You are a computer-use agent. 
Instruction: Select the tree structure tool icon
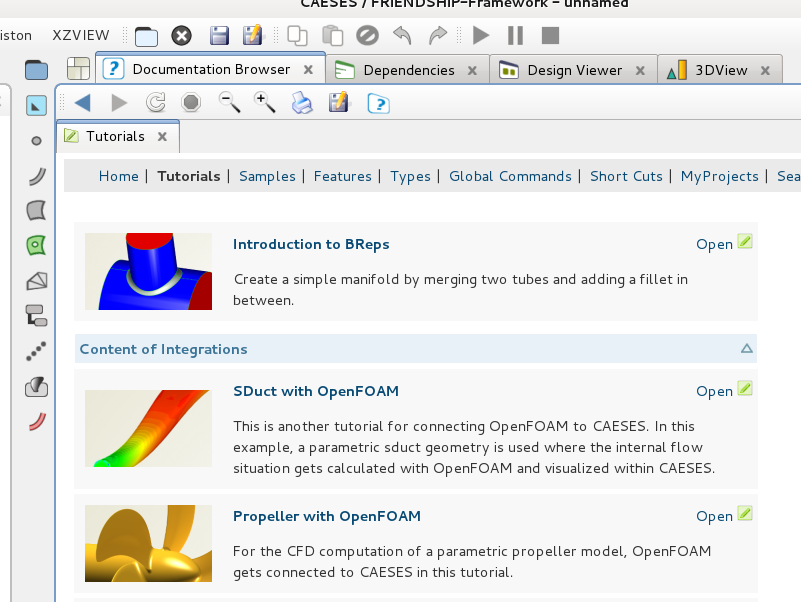click(36, 315)
